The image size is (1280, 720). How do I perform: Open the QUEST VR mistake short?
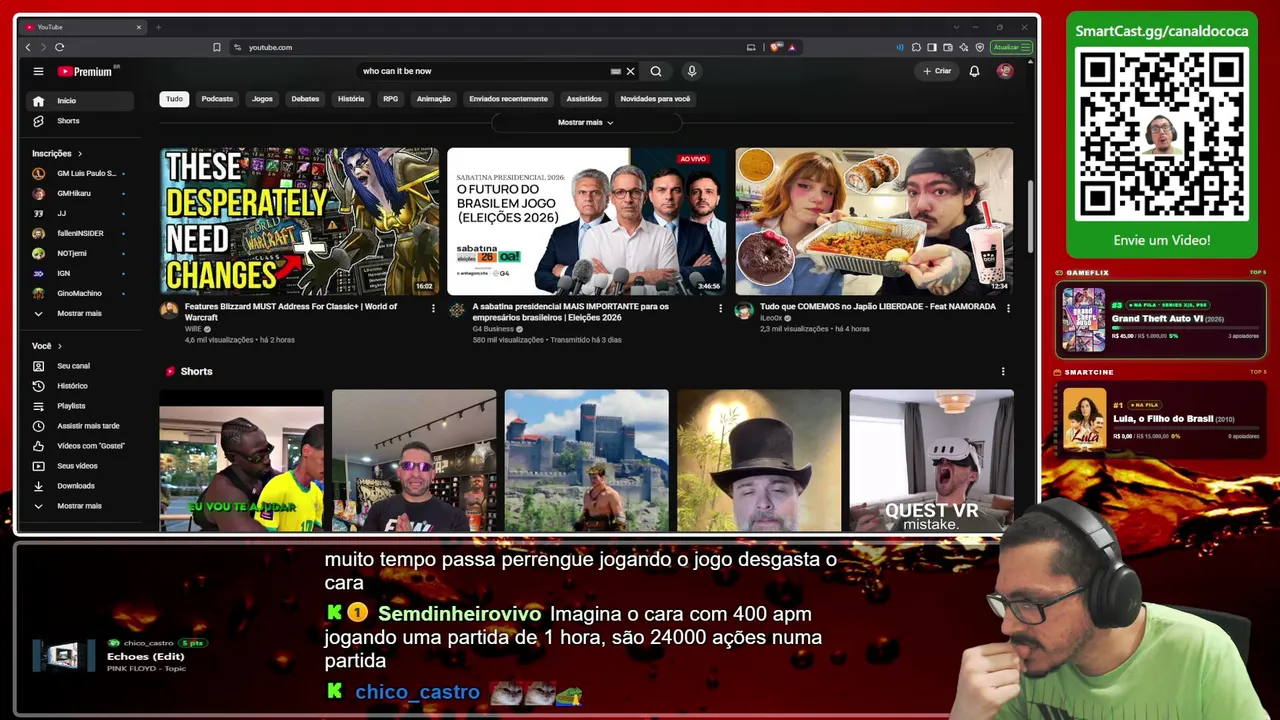(931, 461)
